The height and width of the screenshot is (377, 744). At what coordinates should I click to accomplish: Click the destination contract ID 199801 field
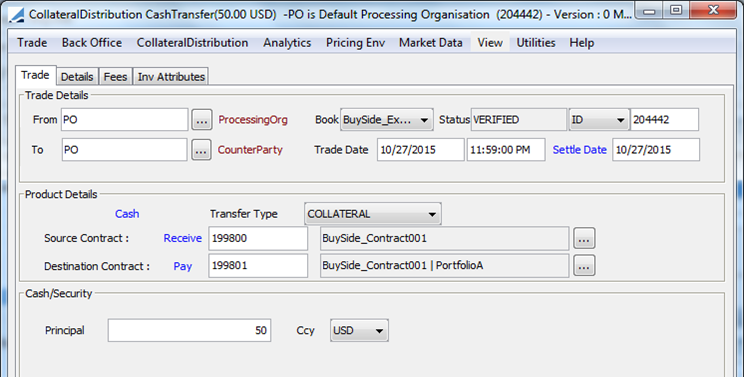pyautogui.click(x=258, y=266)
